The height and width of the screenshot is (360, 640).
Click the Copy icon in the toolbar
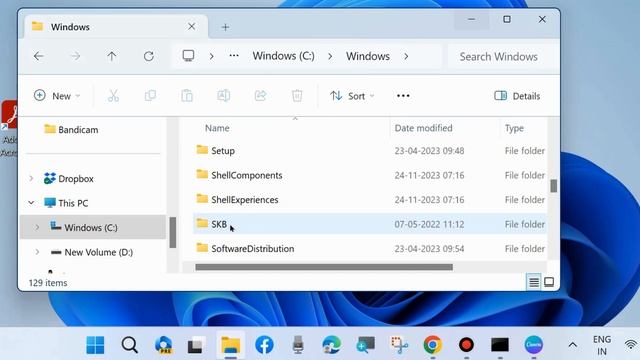pos(150,96)
